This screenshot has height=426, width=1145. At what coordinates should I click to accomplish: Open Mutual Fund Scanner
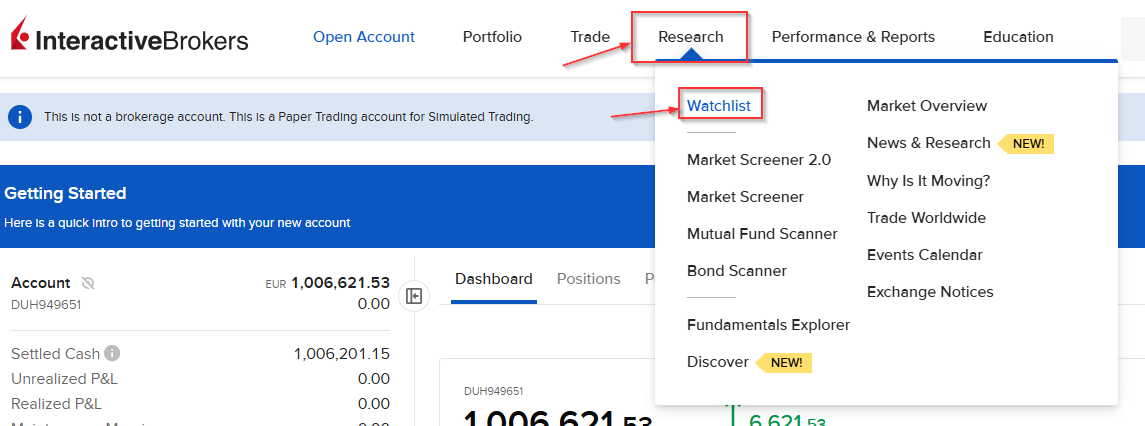click(x=762, y=234)
